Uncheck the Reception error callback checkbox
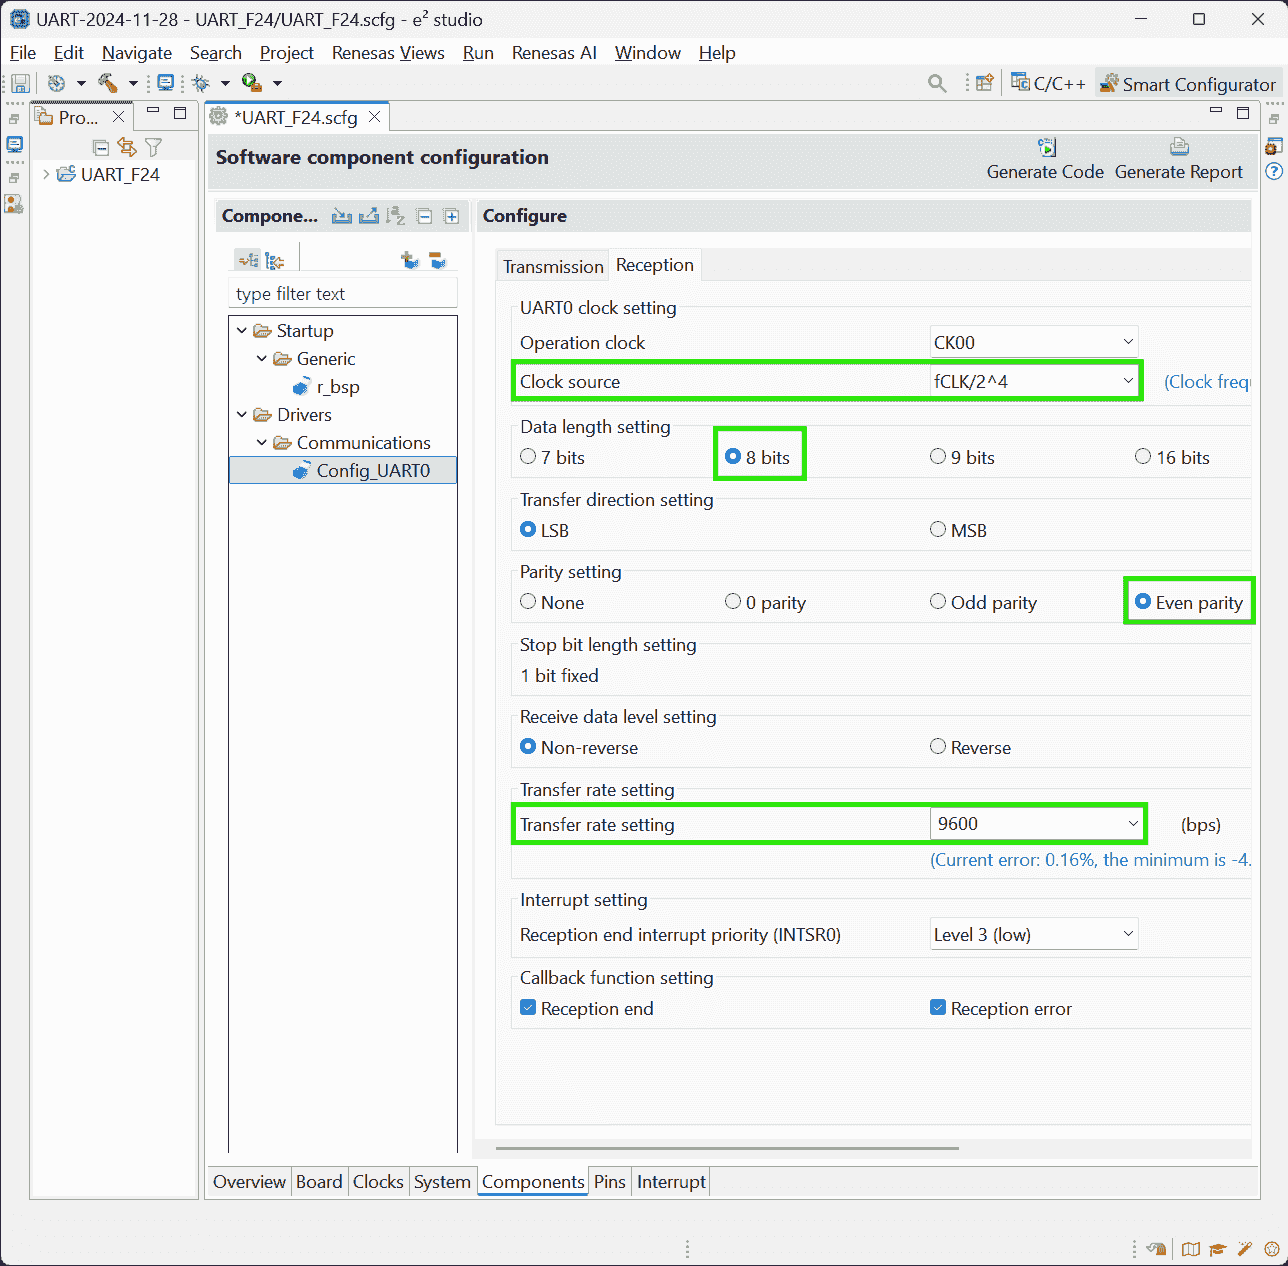 pos(938,1008)
